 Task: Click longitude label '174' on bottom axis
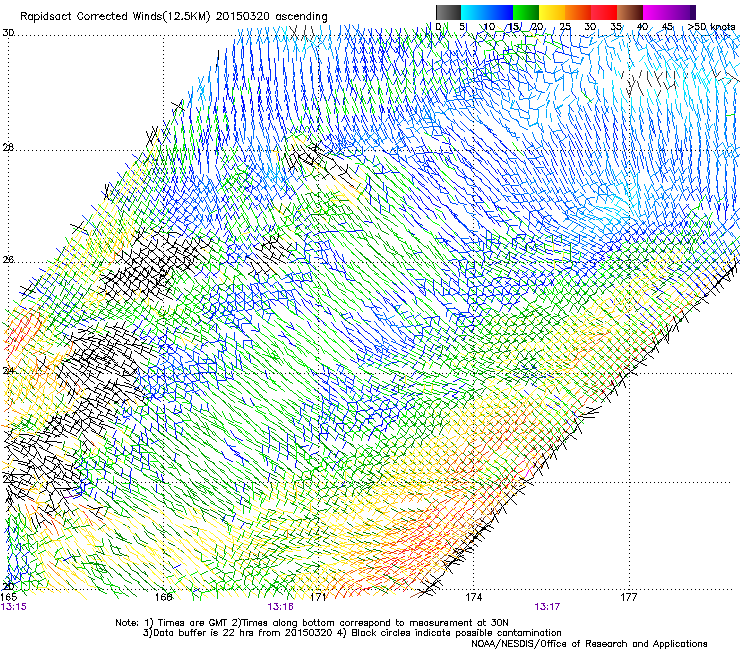pos(473,597)
